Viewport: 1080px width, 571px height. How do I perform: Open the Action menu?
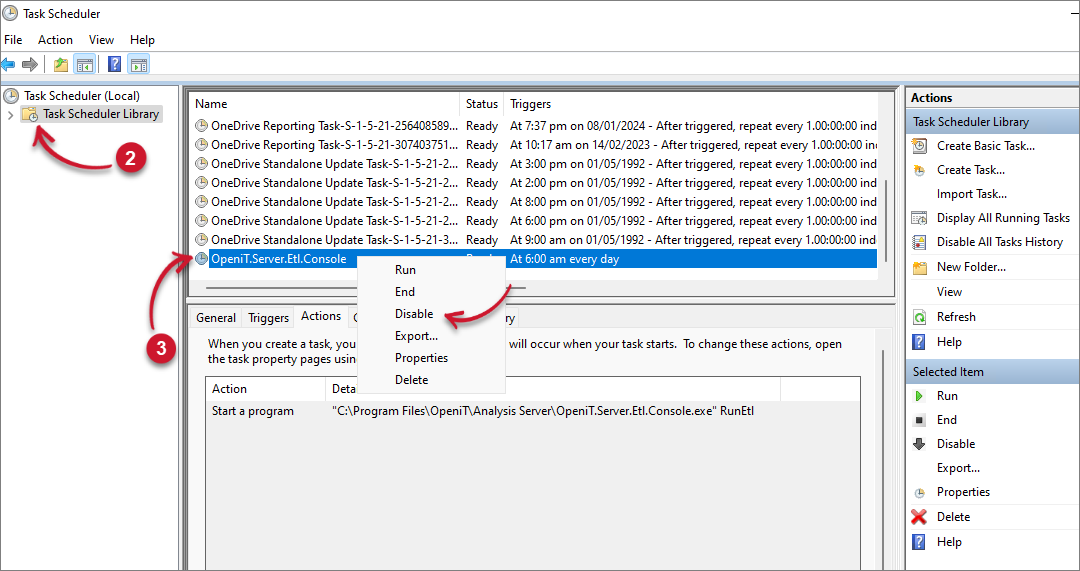[x=55, y=40]
